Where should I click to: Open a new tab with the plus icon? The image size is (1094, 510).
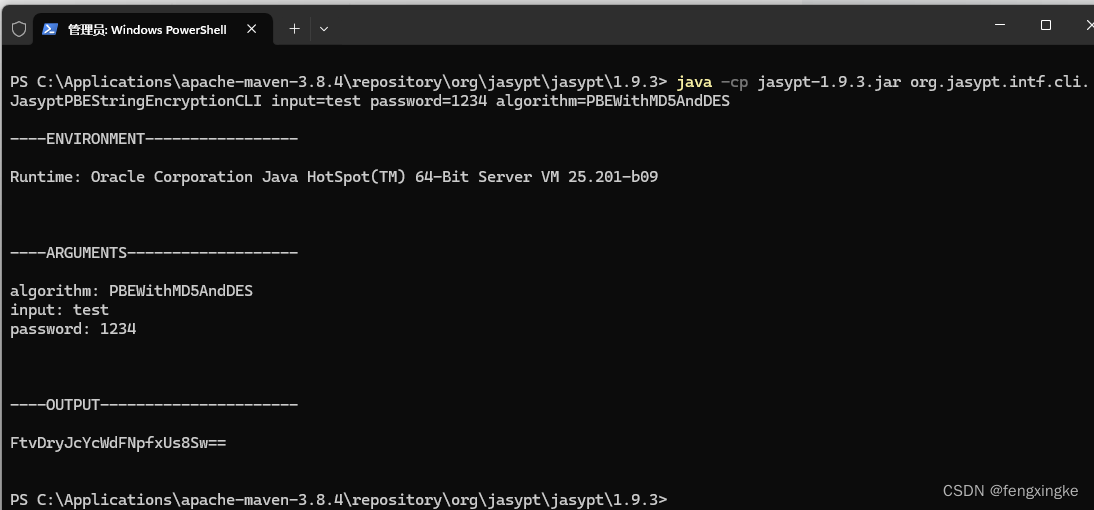click(x=294, y=29)
